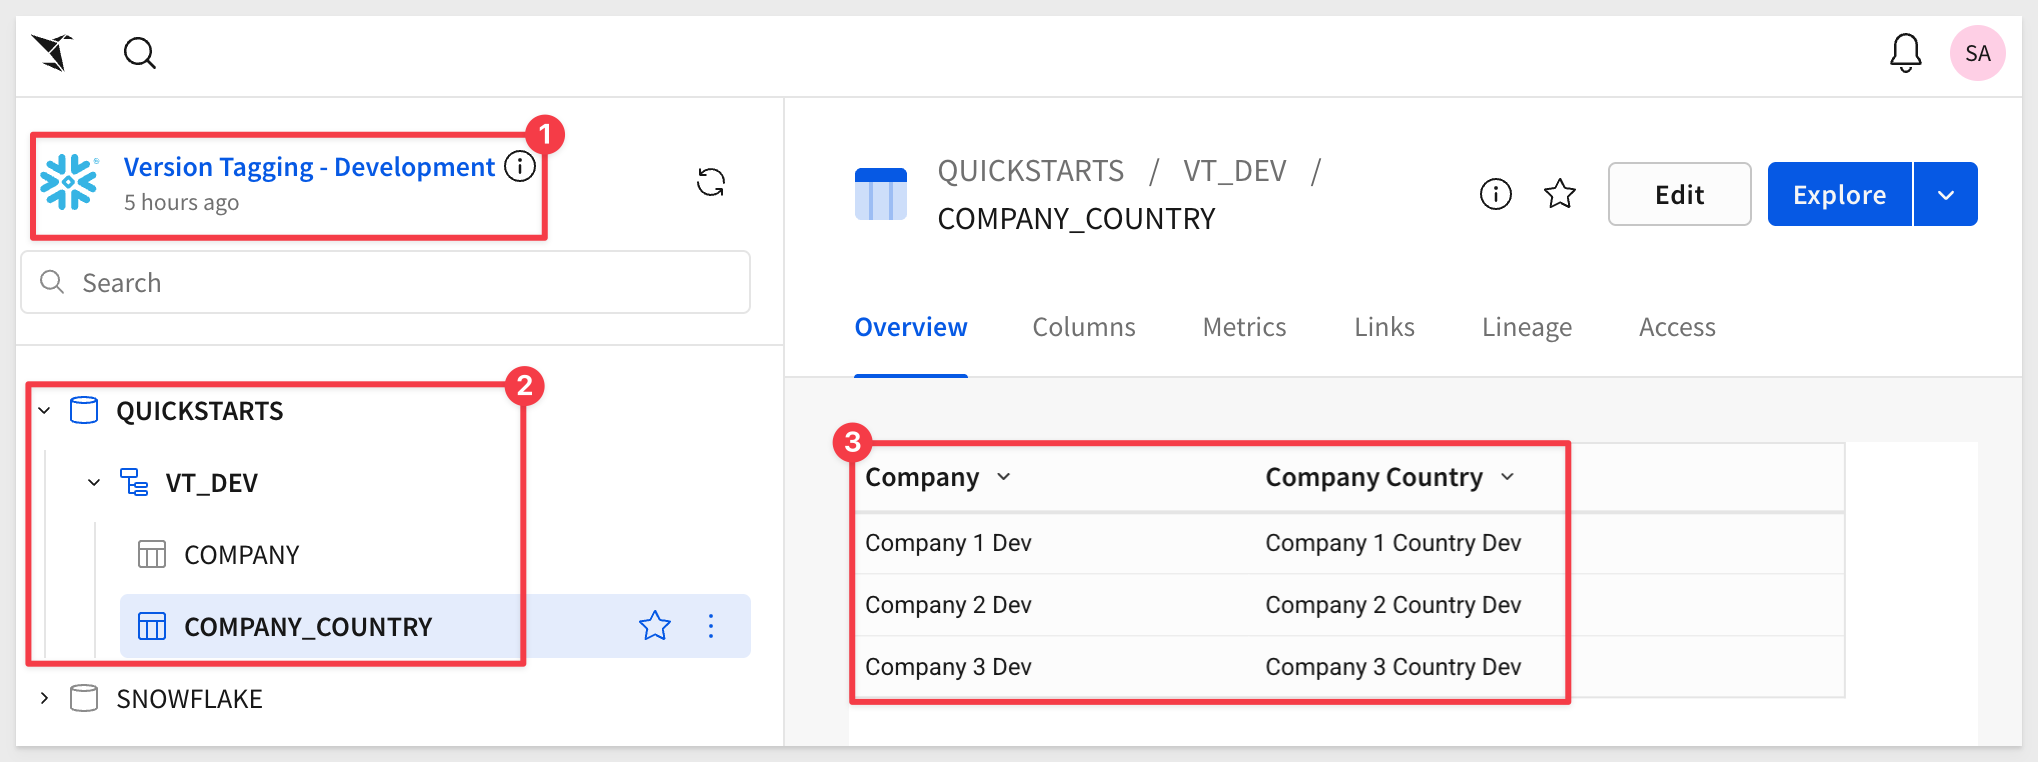Open notifications bell icon
Image resolution: width=2038 pixels, height=762 pixels.
pyautogui.click(x=1906, y=53)
